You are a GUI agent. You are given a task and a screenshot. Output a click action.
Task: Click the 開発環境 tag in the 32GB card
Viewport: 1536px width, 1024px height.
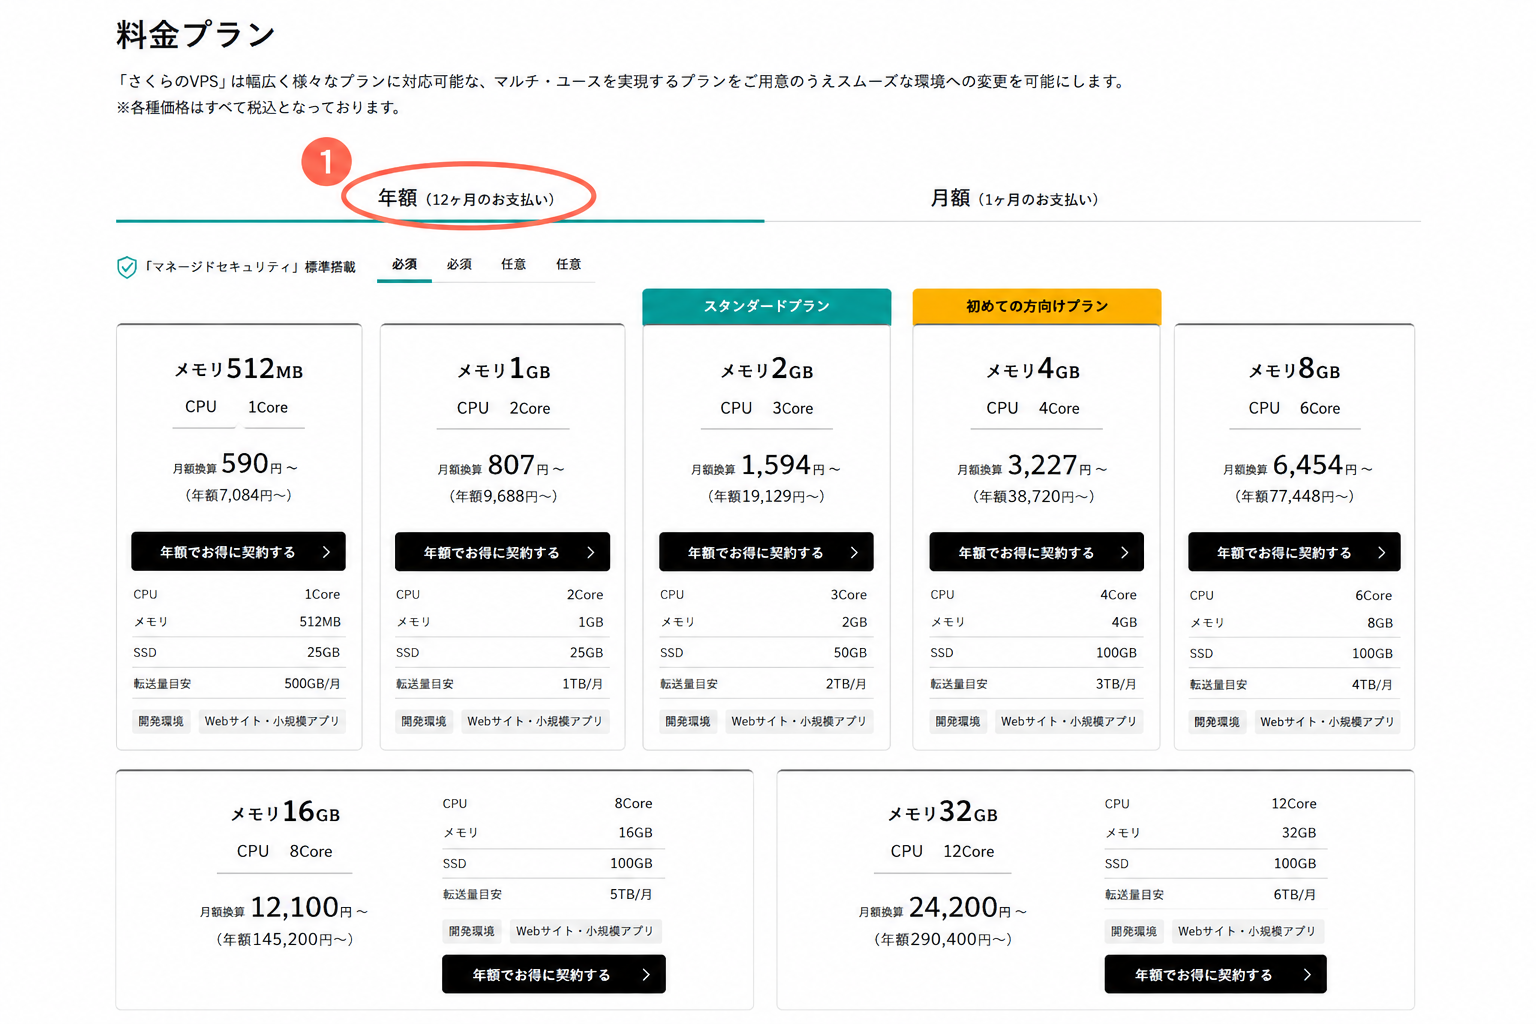click(1134, 931)
